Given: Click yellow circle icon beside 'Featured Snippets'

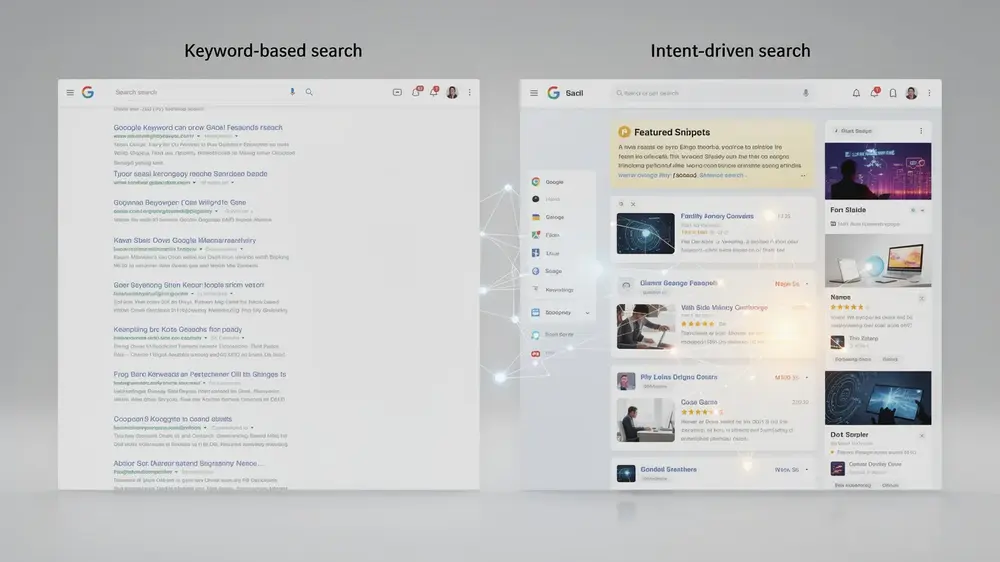Looking at the screenshot, I should click(624, 132).
